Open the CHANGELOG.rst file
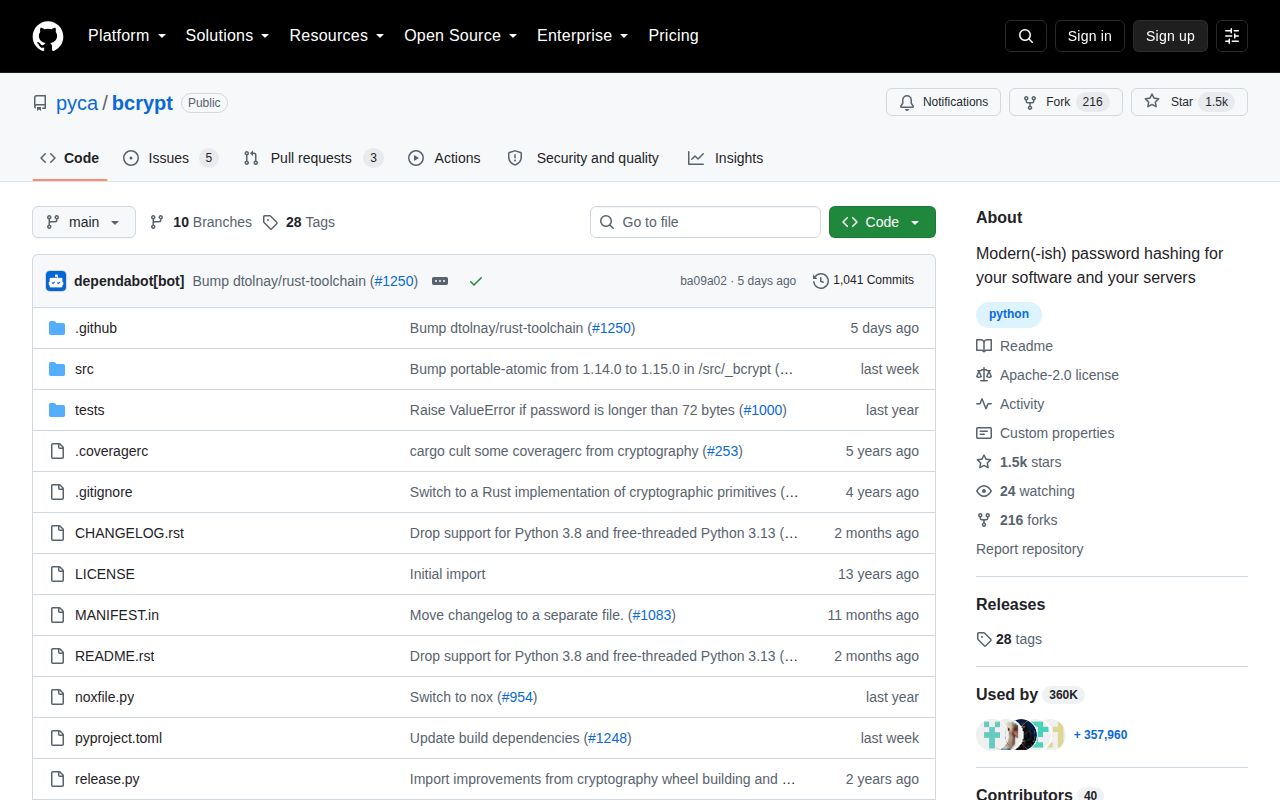This screenshot has height=800, width=1280. click(x=129, y=533)
